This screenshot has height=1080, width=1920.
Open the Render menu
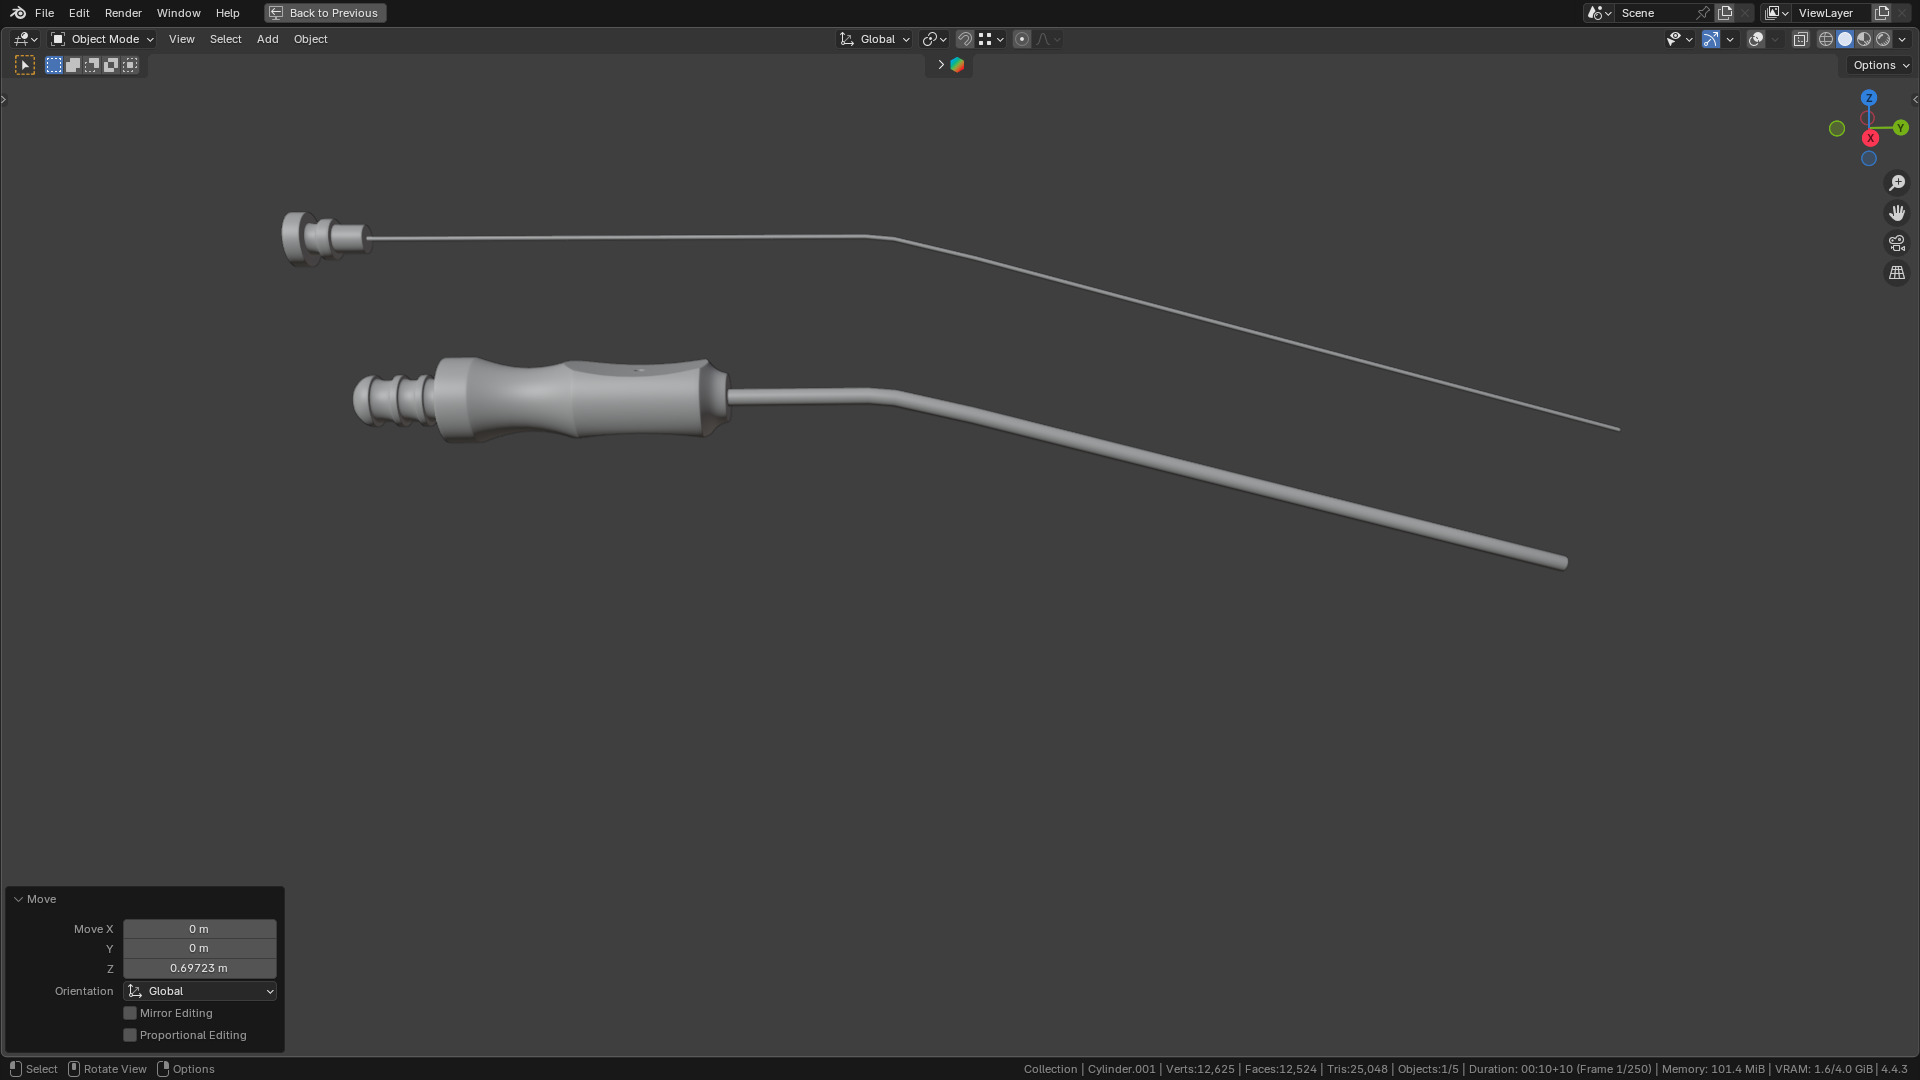tap(123, 13)
